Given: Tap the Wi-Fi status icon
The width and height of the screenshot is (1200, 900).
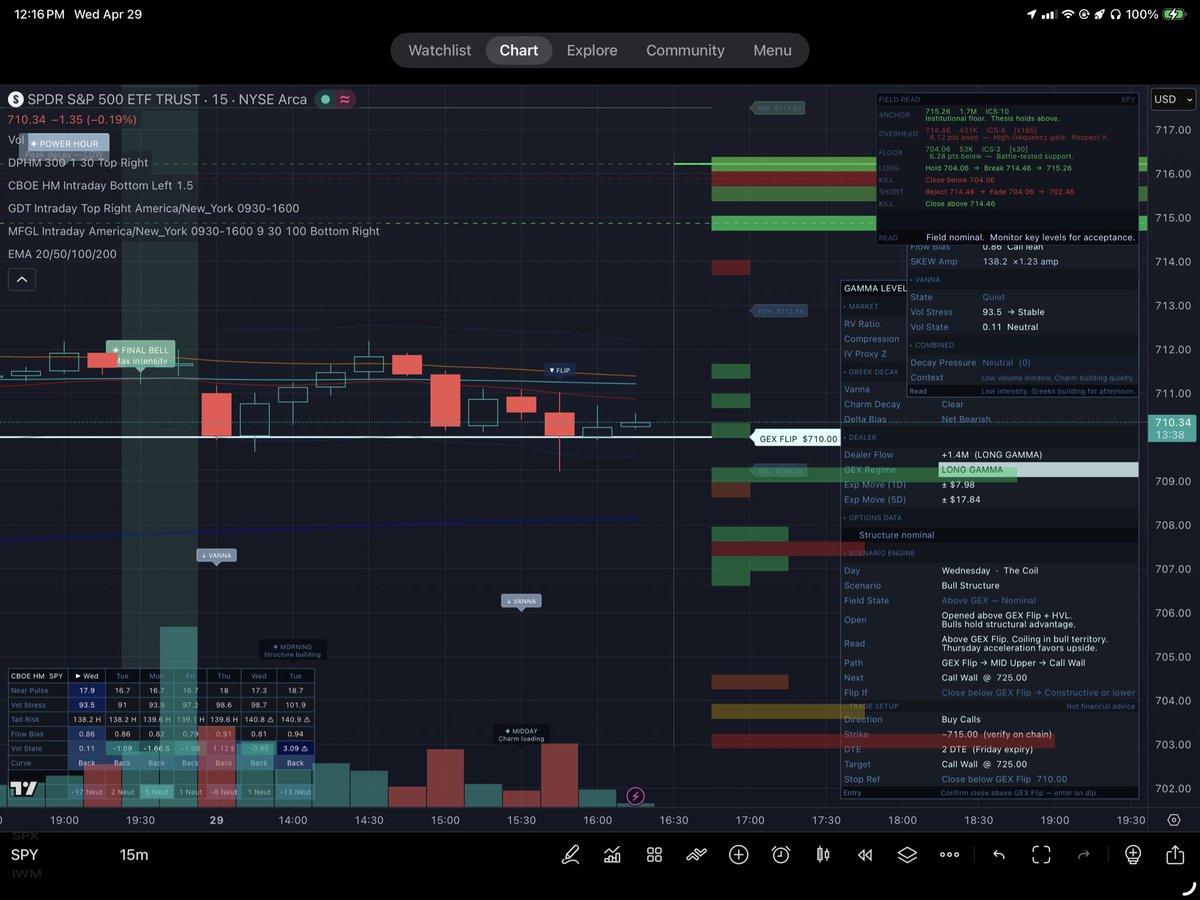Looking at the screenshot, I should [1068, 15].
